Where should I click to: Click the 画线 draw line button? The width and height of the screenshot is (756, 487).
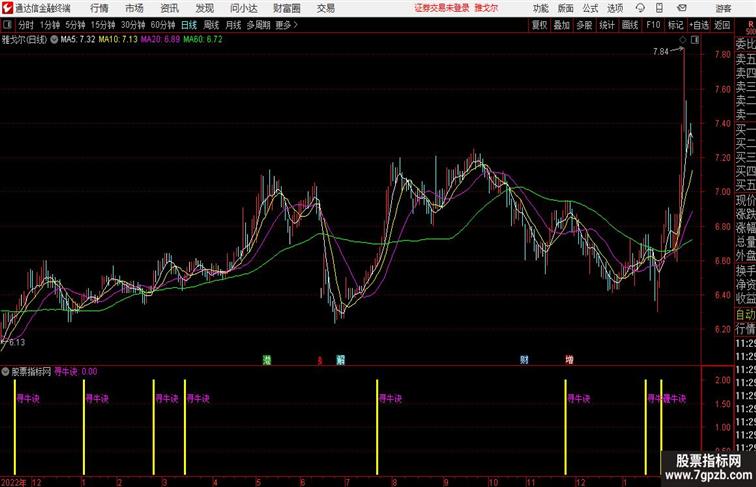(x=630, y=25)
